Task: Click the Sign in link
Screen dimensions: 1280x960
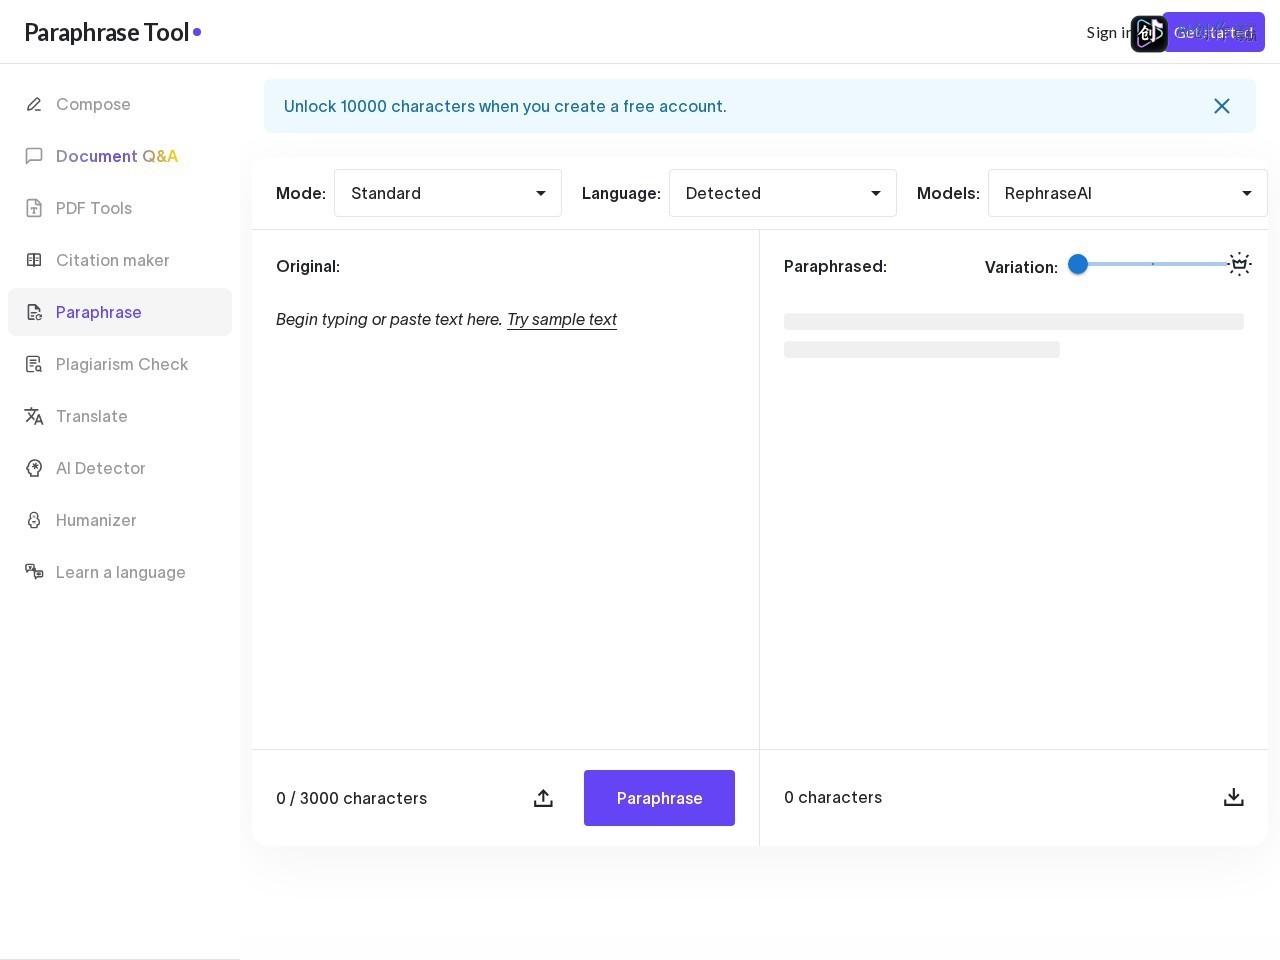Action: (x=1108, y=32)
